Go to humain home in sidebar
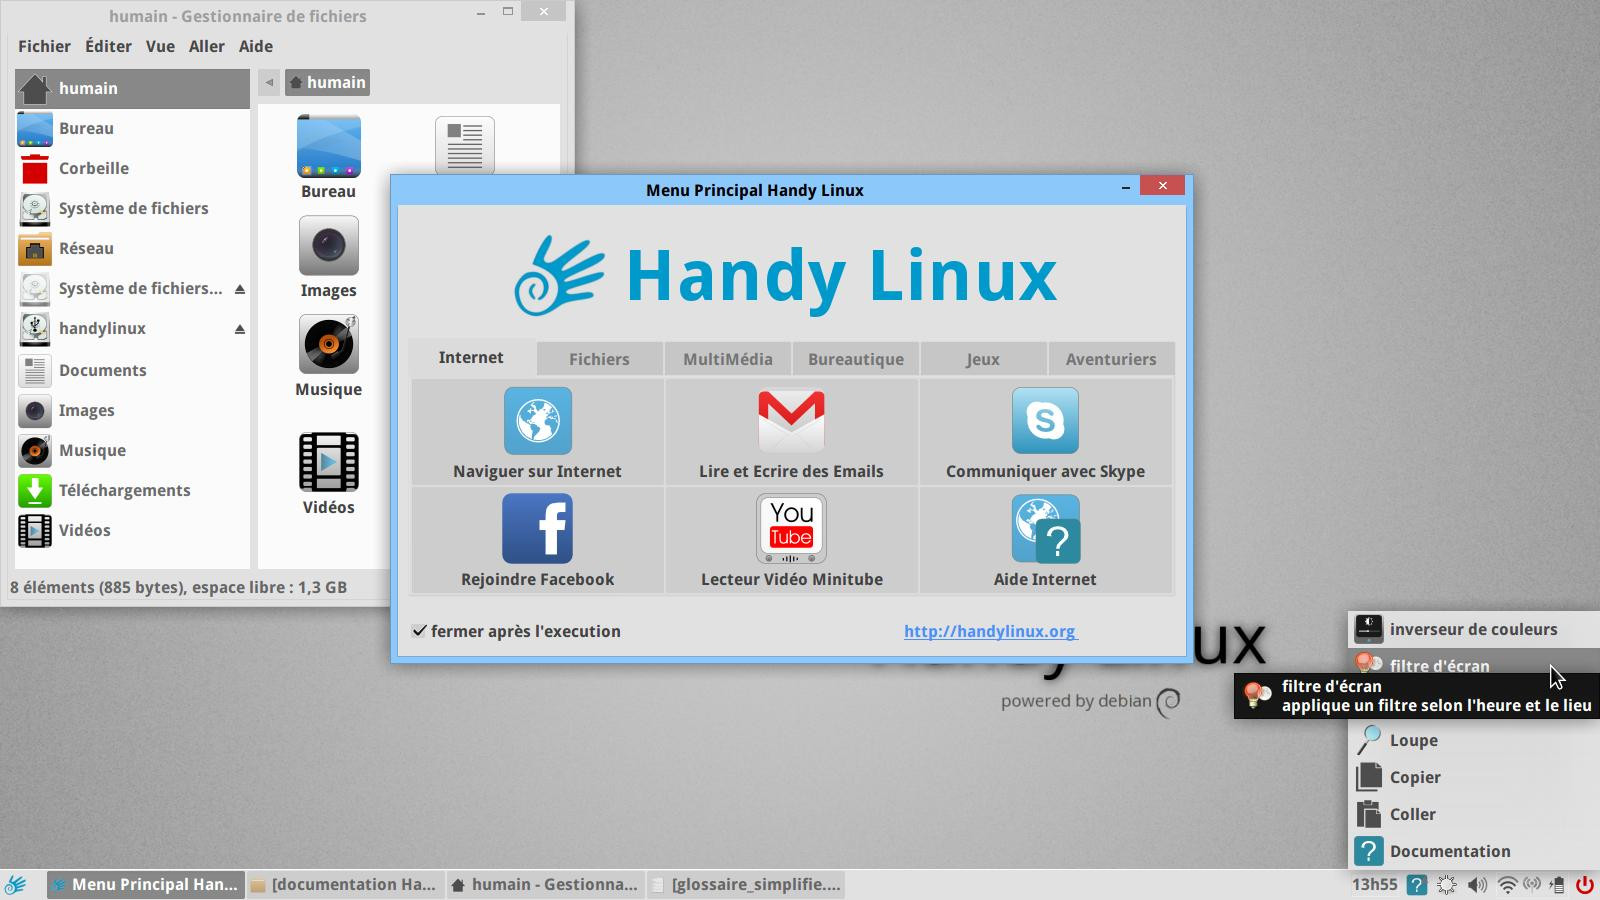This screenshot has width=1600, height=900. click(132, 88)
